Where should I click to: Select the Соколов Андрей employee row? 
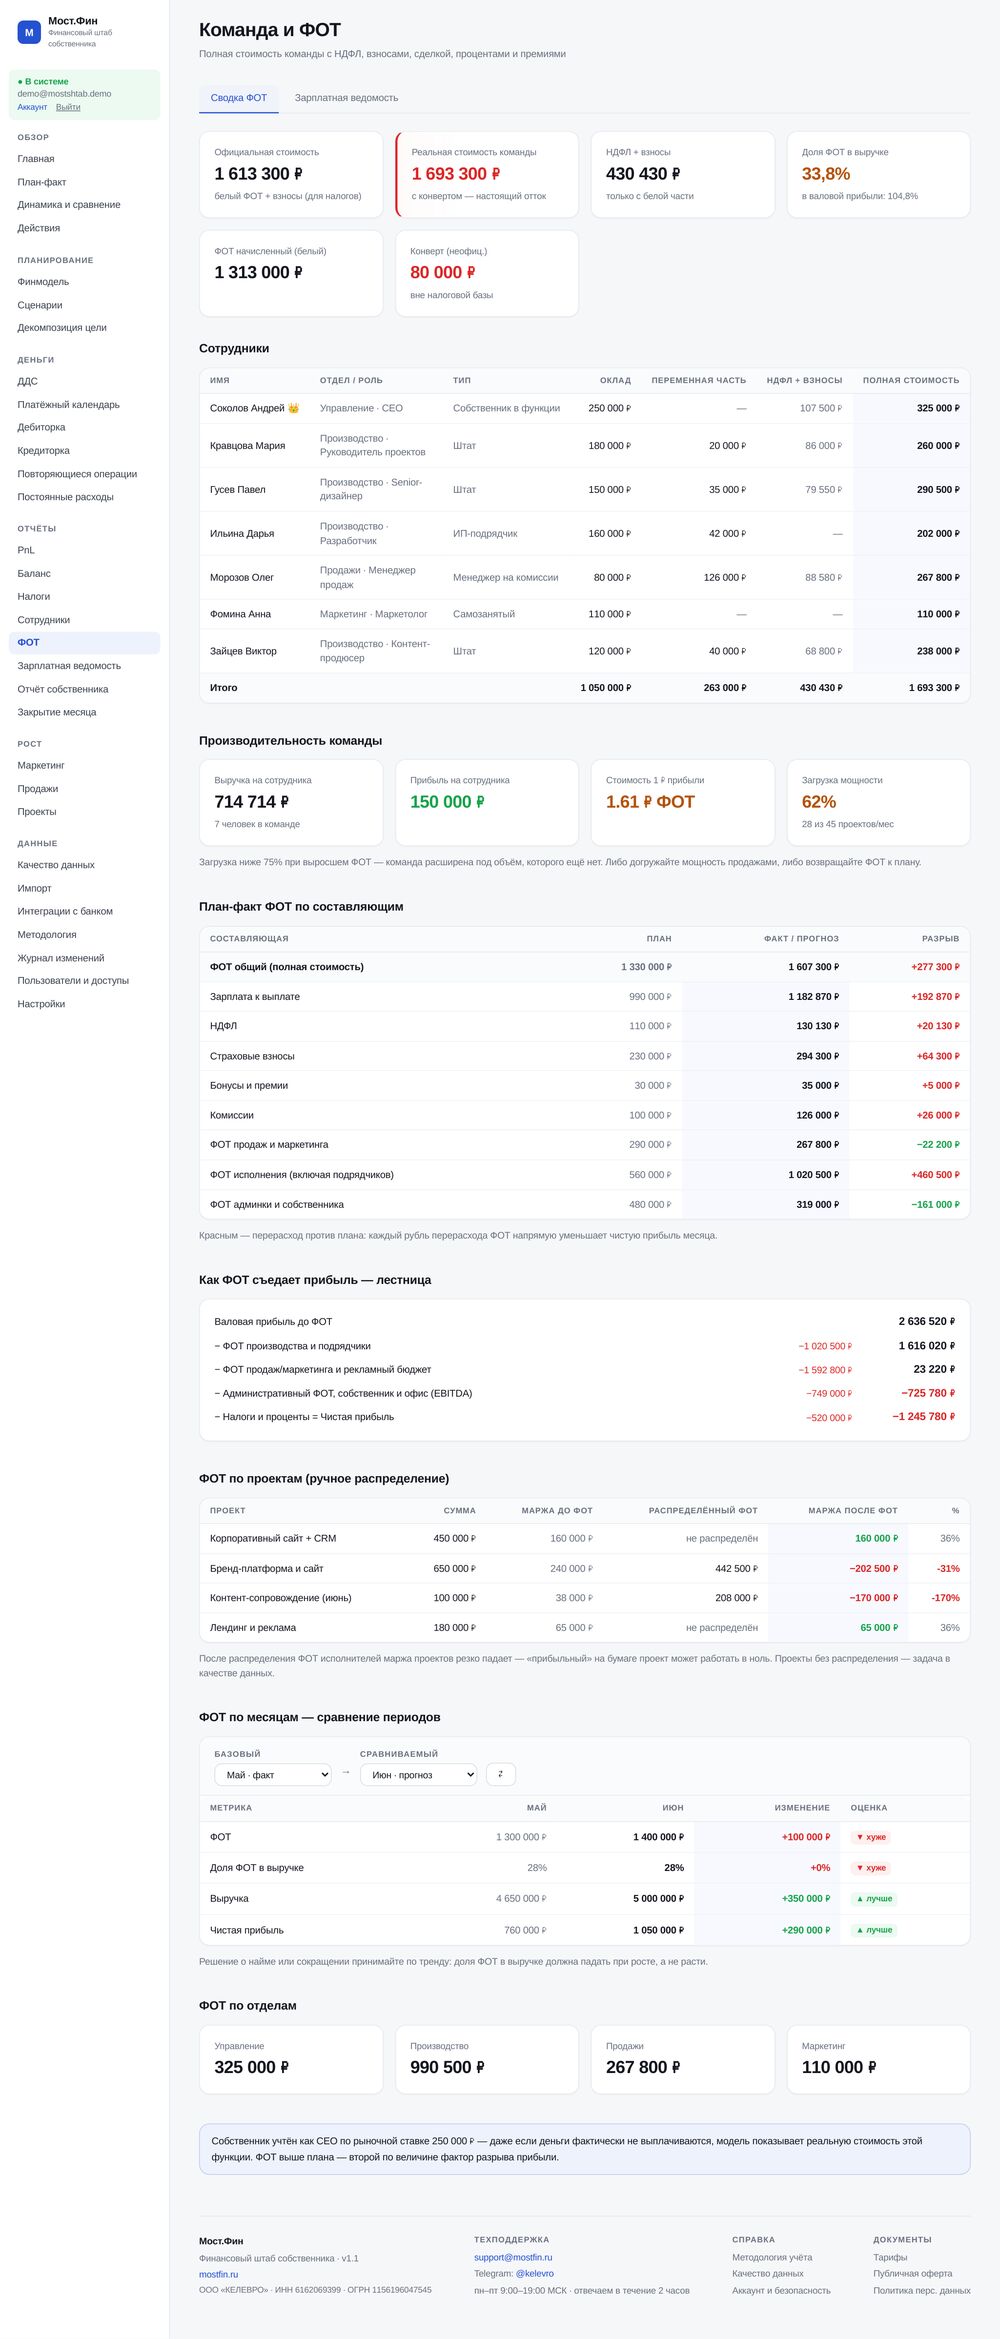584,408
